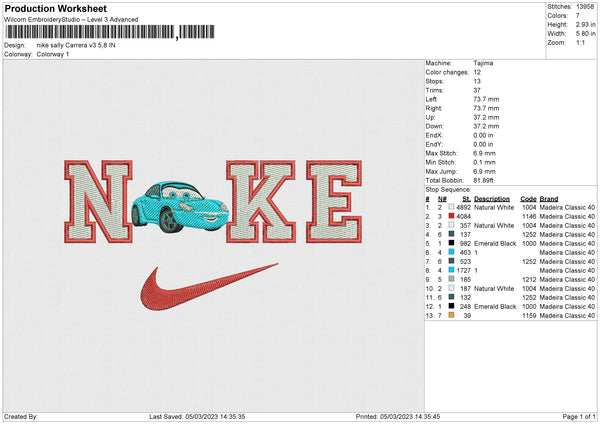Click the Width value 5.80 in
The height and width of the screenshot is (424, 600).
point(585,34)
